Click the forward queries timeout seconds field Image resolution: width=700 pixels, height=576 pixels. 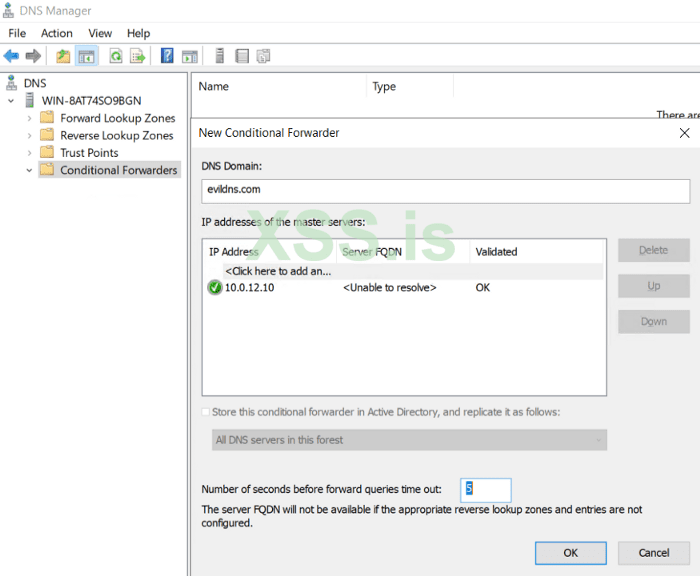click(x=486, y=490)
